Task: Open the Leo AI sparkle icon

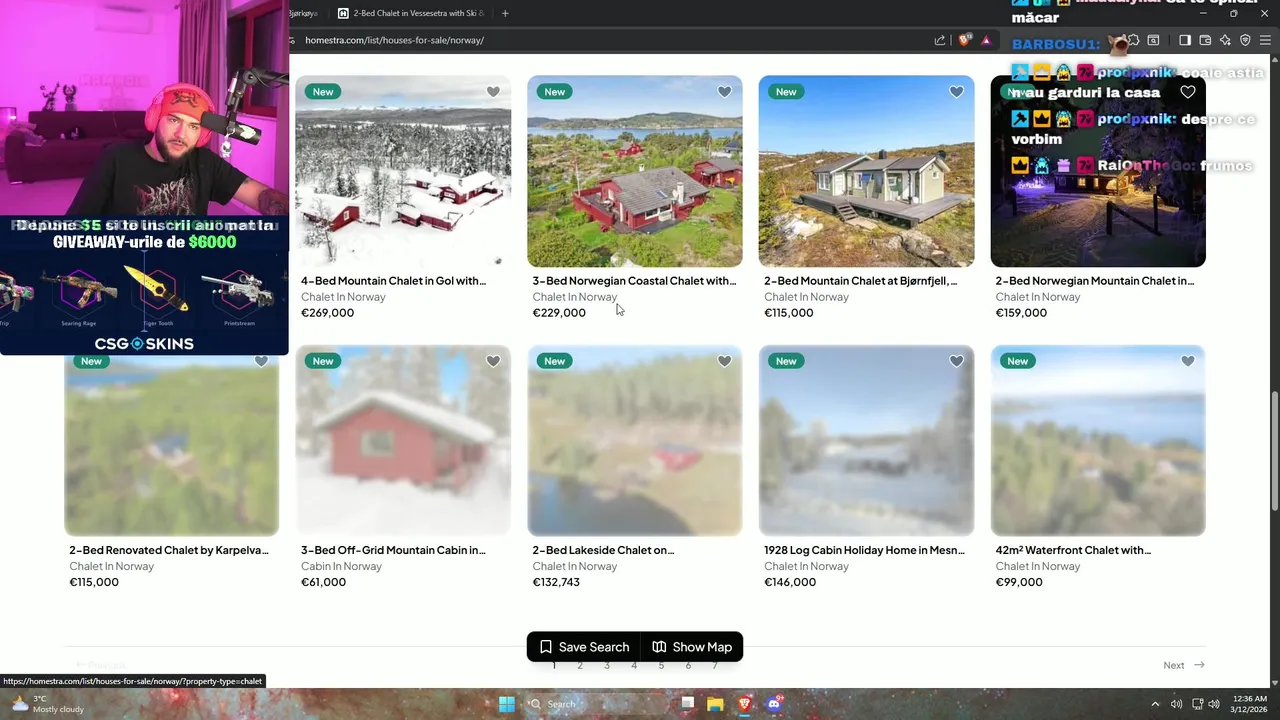Action: (1226, 40)
